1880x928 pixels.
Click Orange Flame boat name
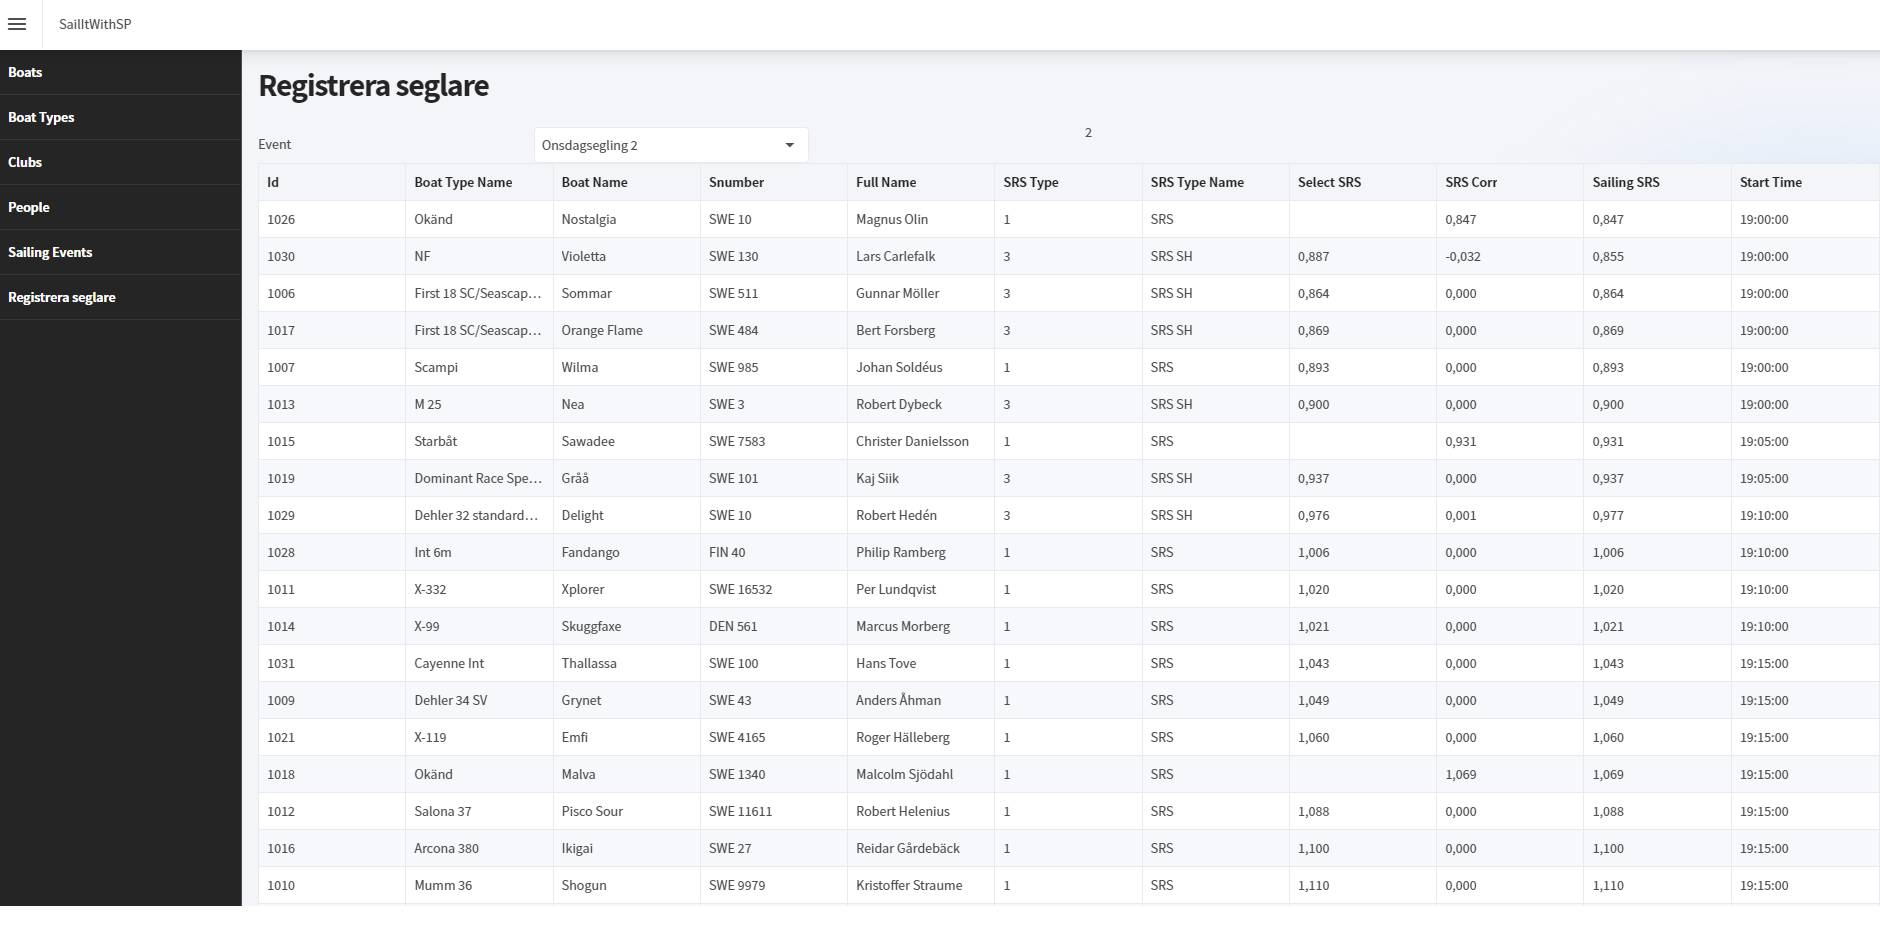(626, 330)
